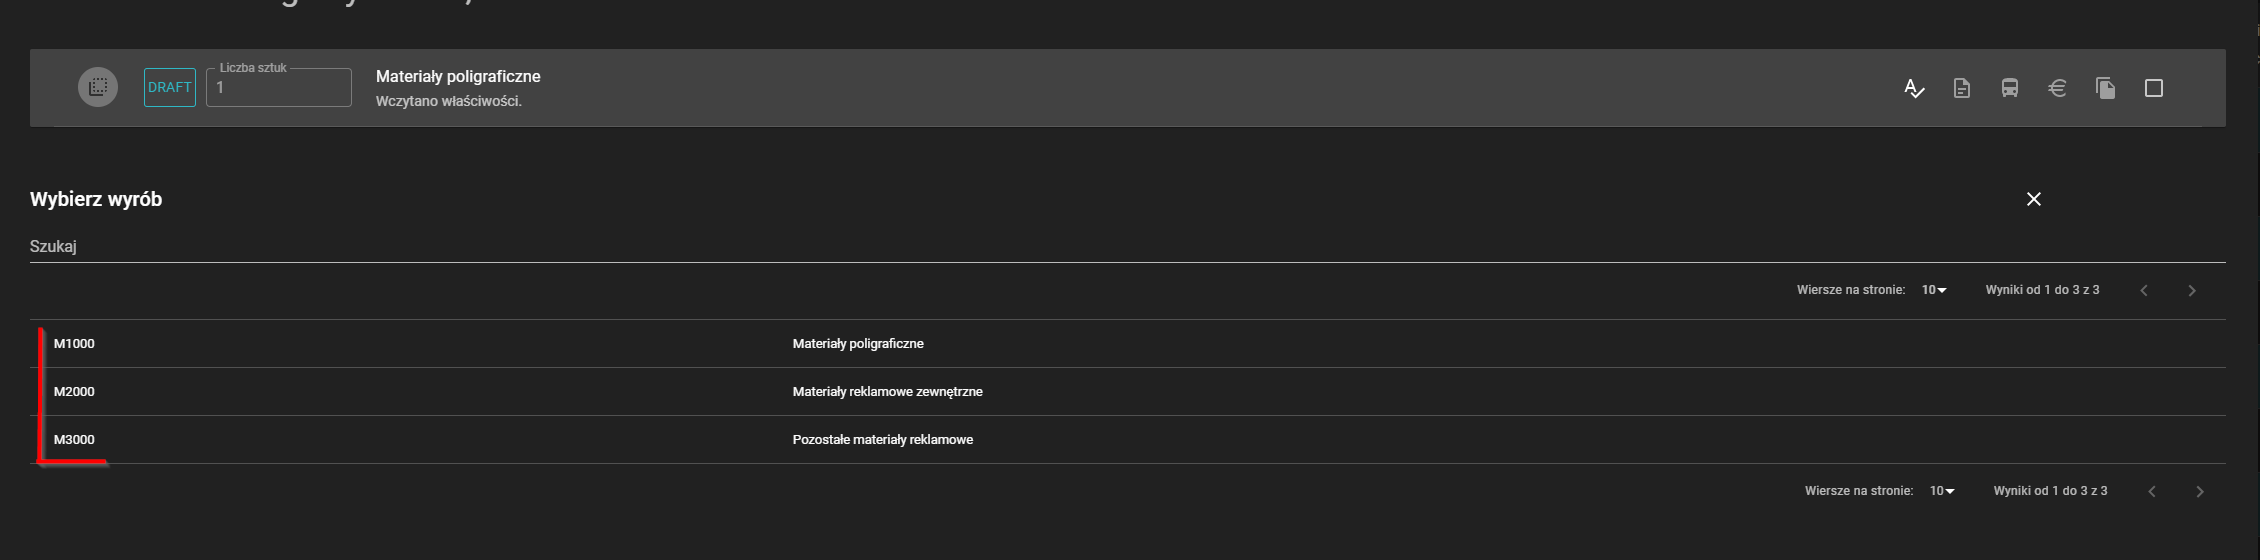Click the bus transport icon
2260x560 pixels.
(2010, 89)
